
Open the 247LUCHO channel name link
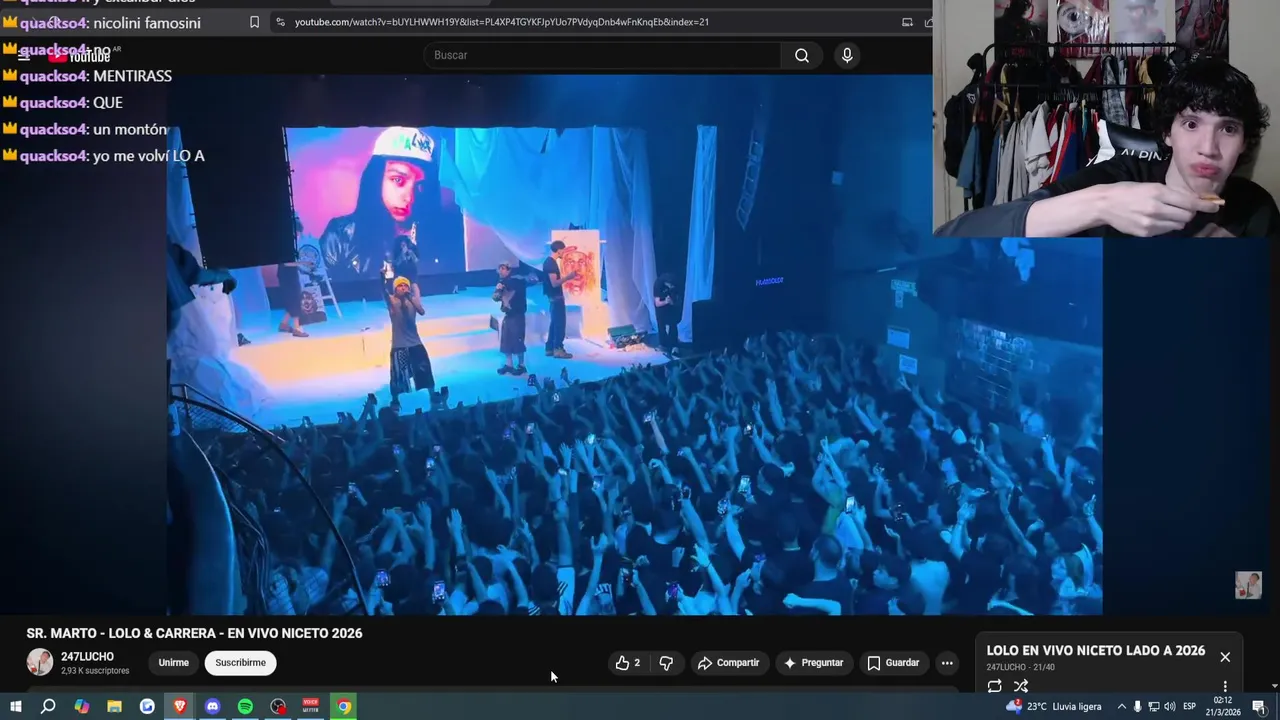point(87,657)
